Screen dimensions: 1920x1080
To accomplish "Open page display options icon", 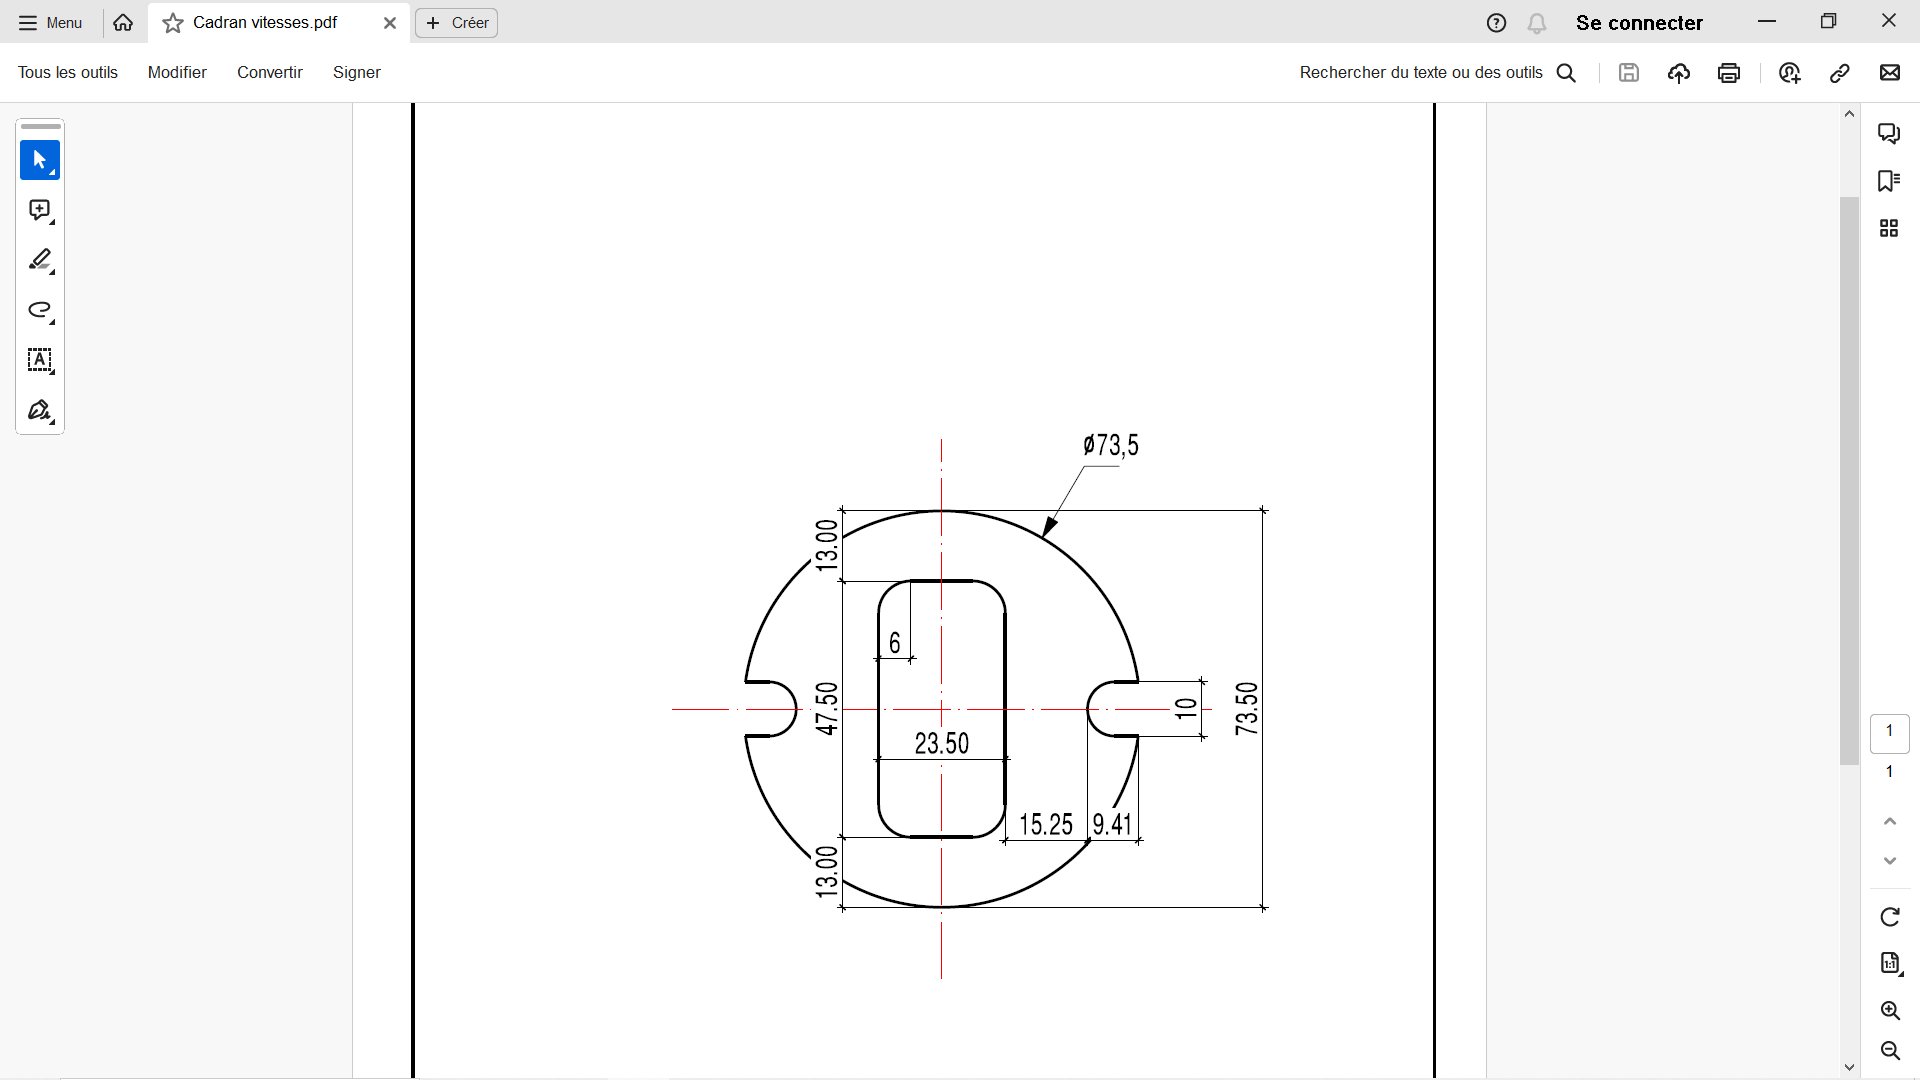I will tap(1890, 963).
